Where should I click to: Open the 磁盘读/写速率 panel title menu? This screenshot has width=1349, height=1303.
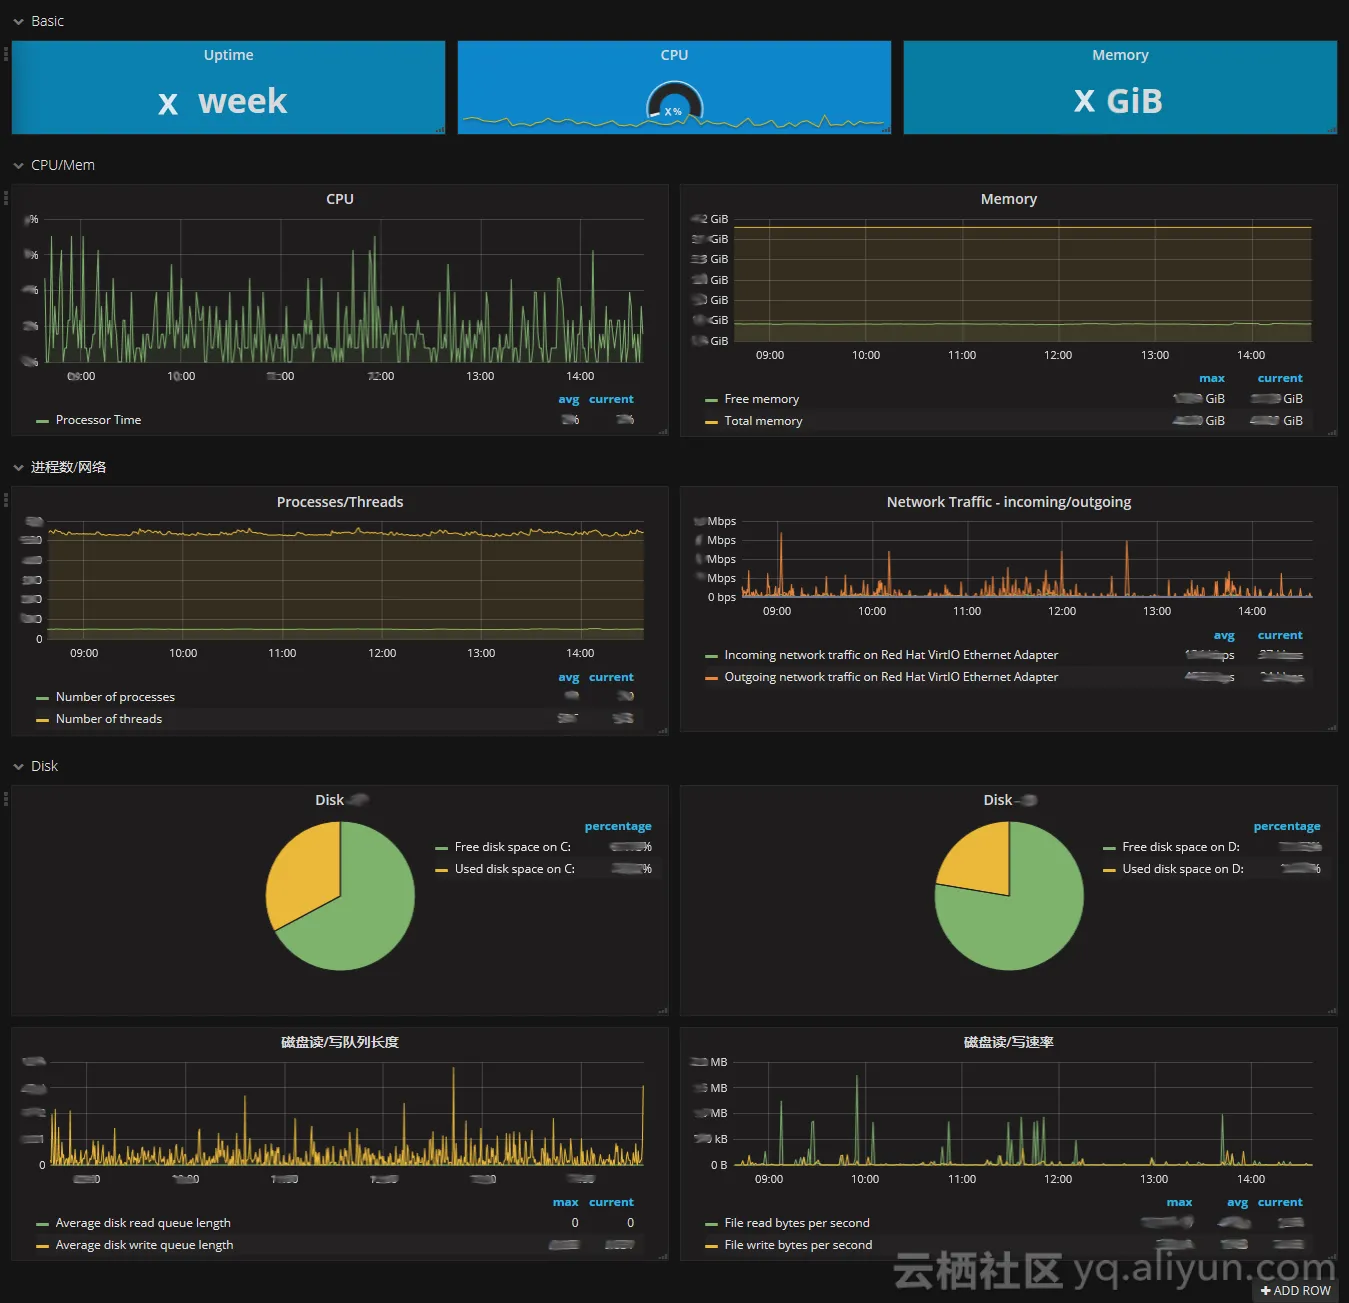pyautogui.click(x=1008, y=1042)
